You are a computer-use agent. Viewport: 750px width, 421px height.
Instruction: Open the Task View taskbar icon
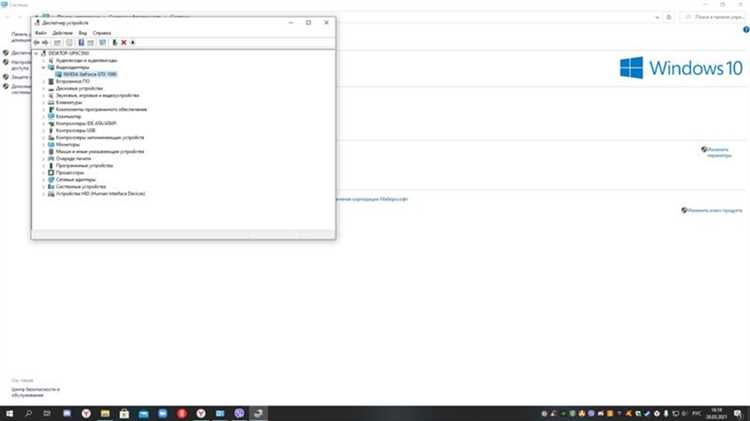pyautogui.click(x=47, y=413)
